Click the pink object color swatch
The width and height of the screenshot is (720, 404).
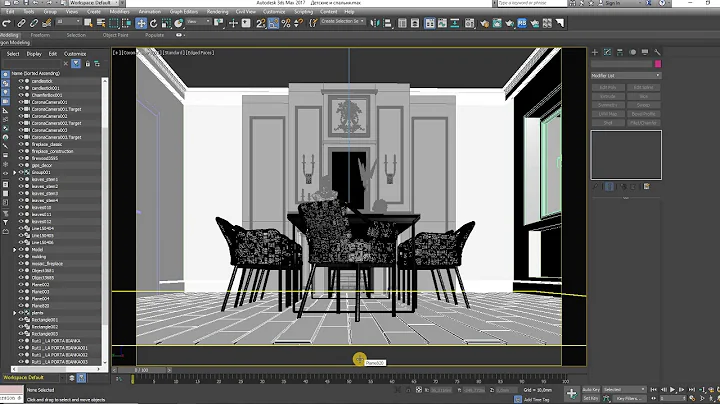tap(658, 64)
